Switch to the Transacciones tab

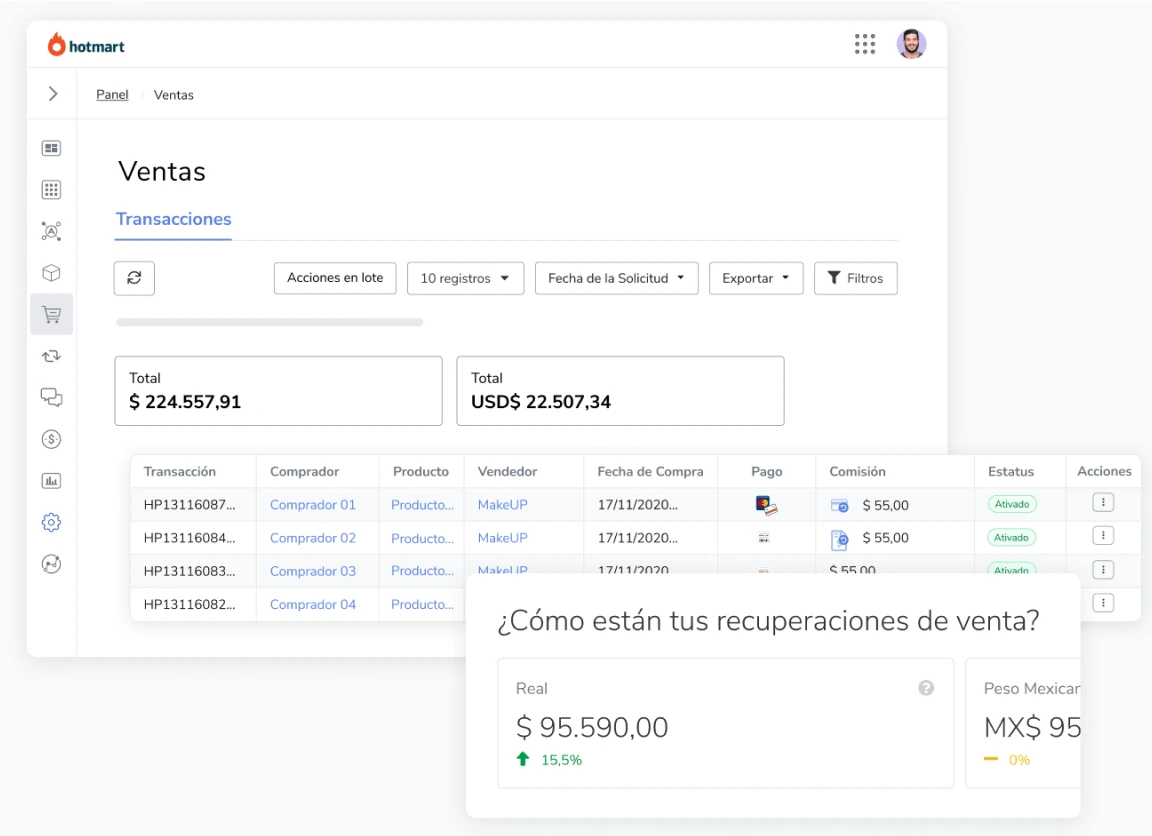[173, 219]
